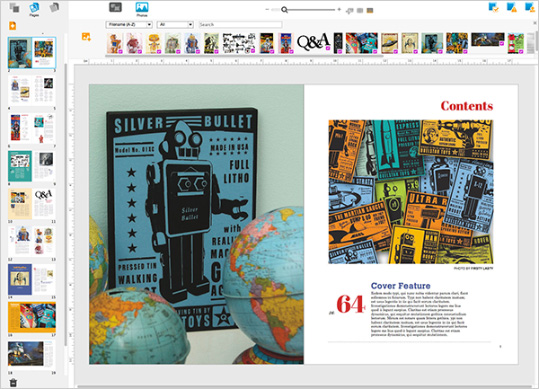Viewport: 539px width, 389px height.
Task: Select pages 4-5 spread thumbnail
Action: click(x=32, y=90)
